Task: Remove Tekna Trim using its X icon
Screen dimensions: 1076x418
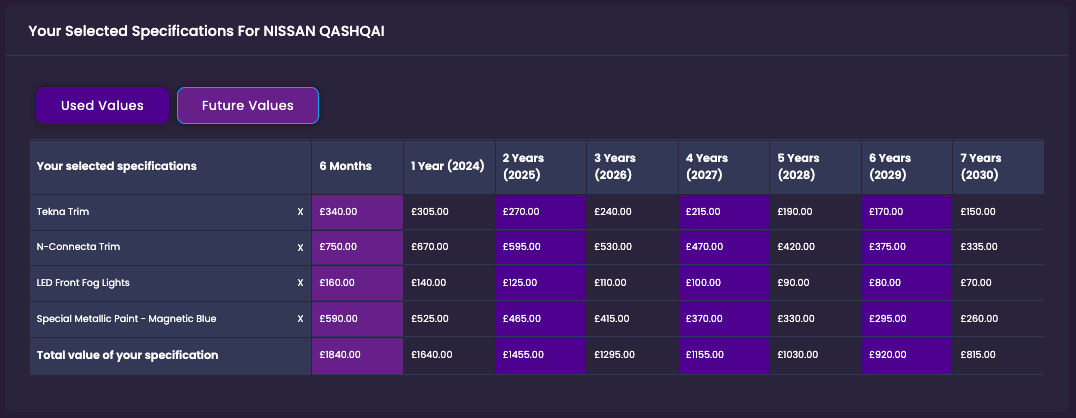Action: 300,212
